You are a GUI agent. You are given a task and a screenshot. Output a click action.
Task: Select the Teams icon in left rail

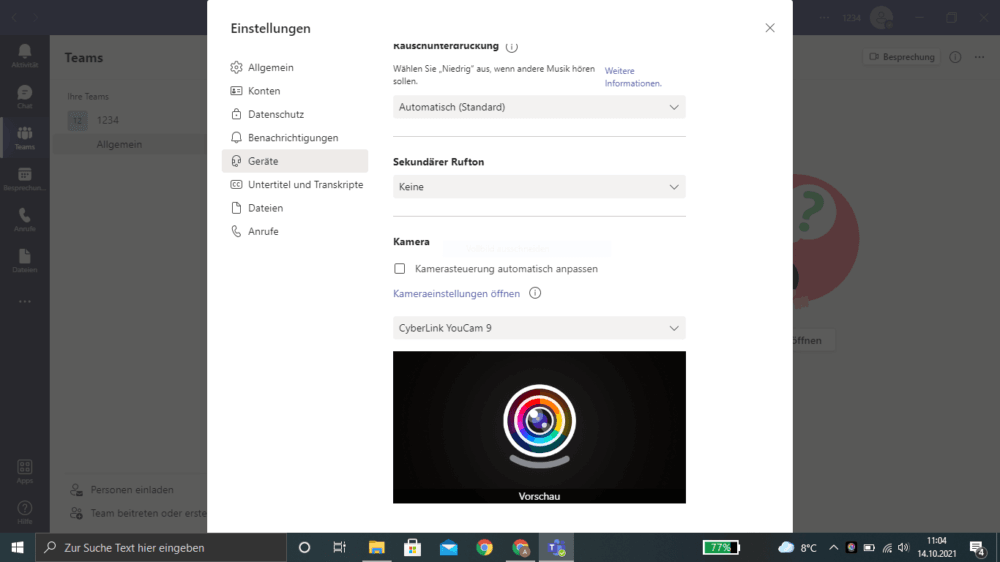(24, 138)
